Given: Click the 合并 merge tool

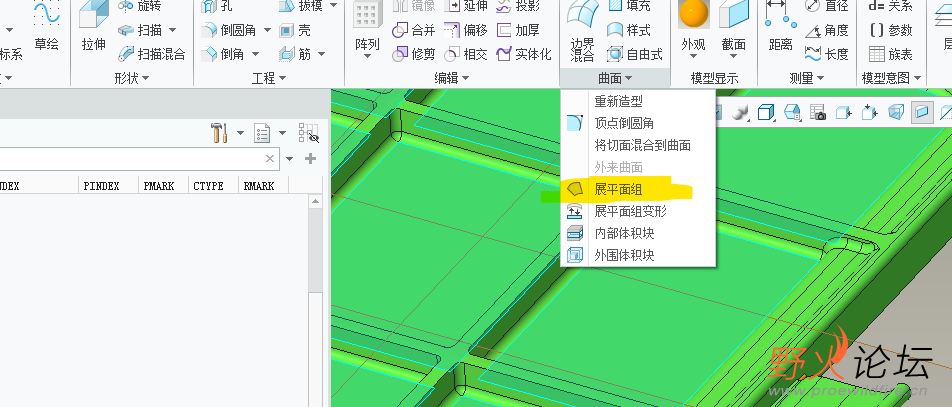Looking at the screenshot, I should (414, 30).
